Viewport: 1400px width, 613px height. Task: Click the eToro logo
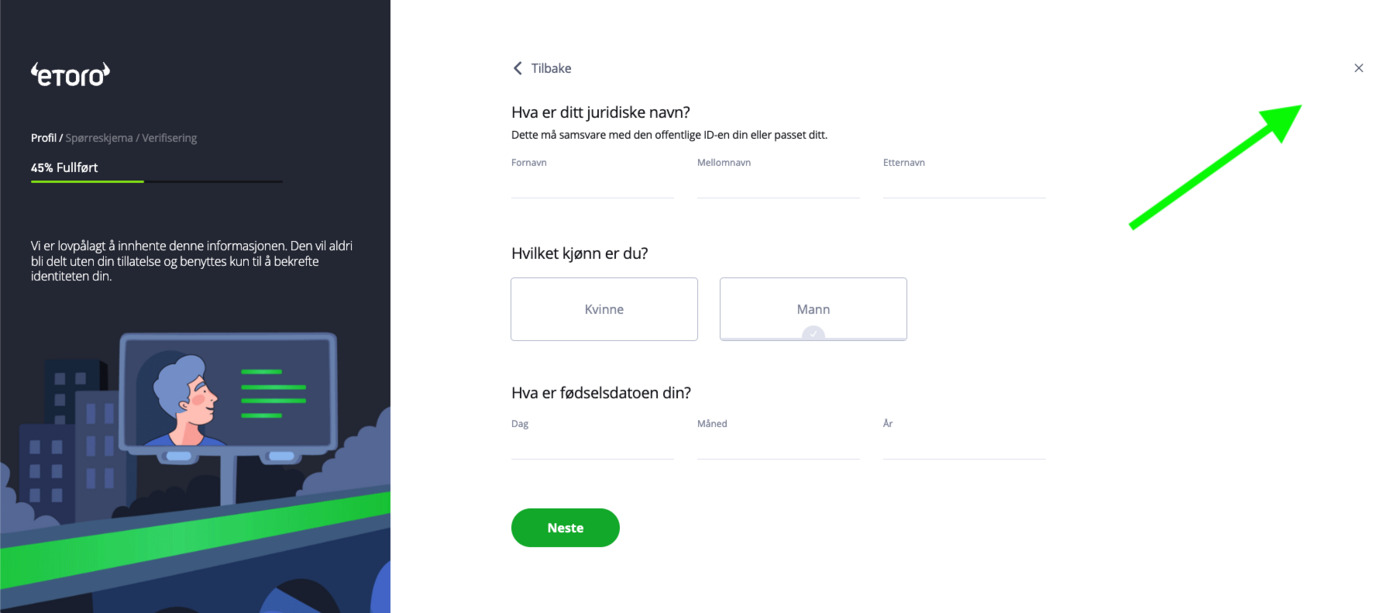tap(70, 74)
